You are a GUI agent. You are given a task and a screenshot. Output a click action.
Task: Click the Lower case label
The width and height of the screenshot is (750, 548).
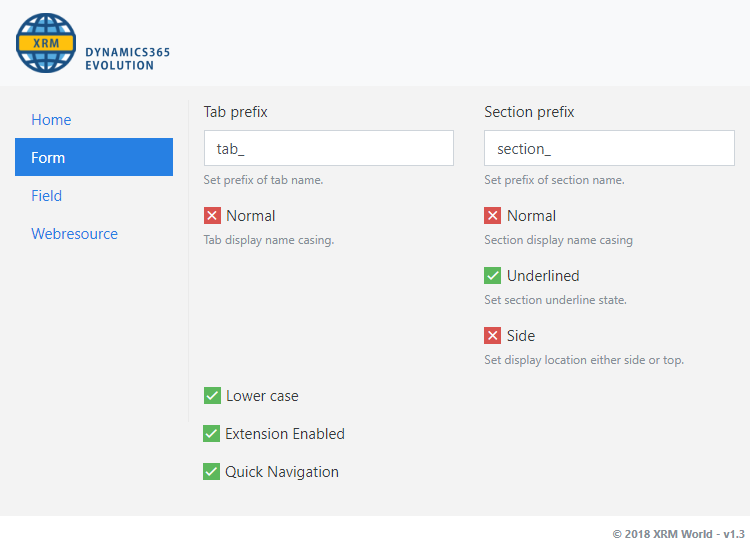pos(262,396)
